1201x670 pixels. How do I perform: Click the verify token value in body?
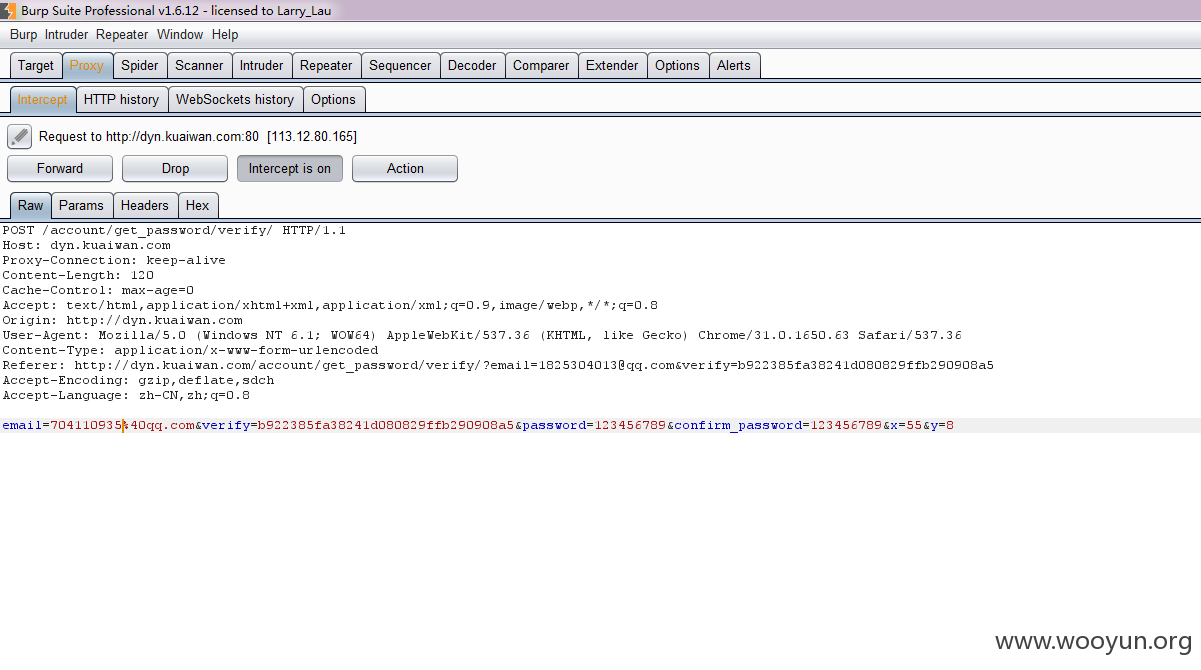386,425
